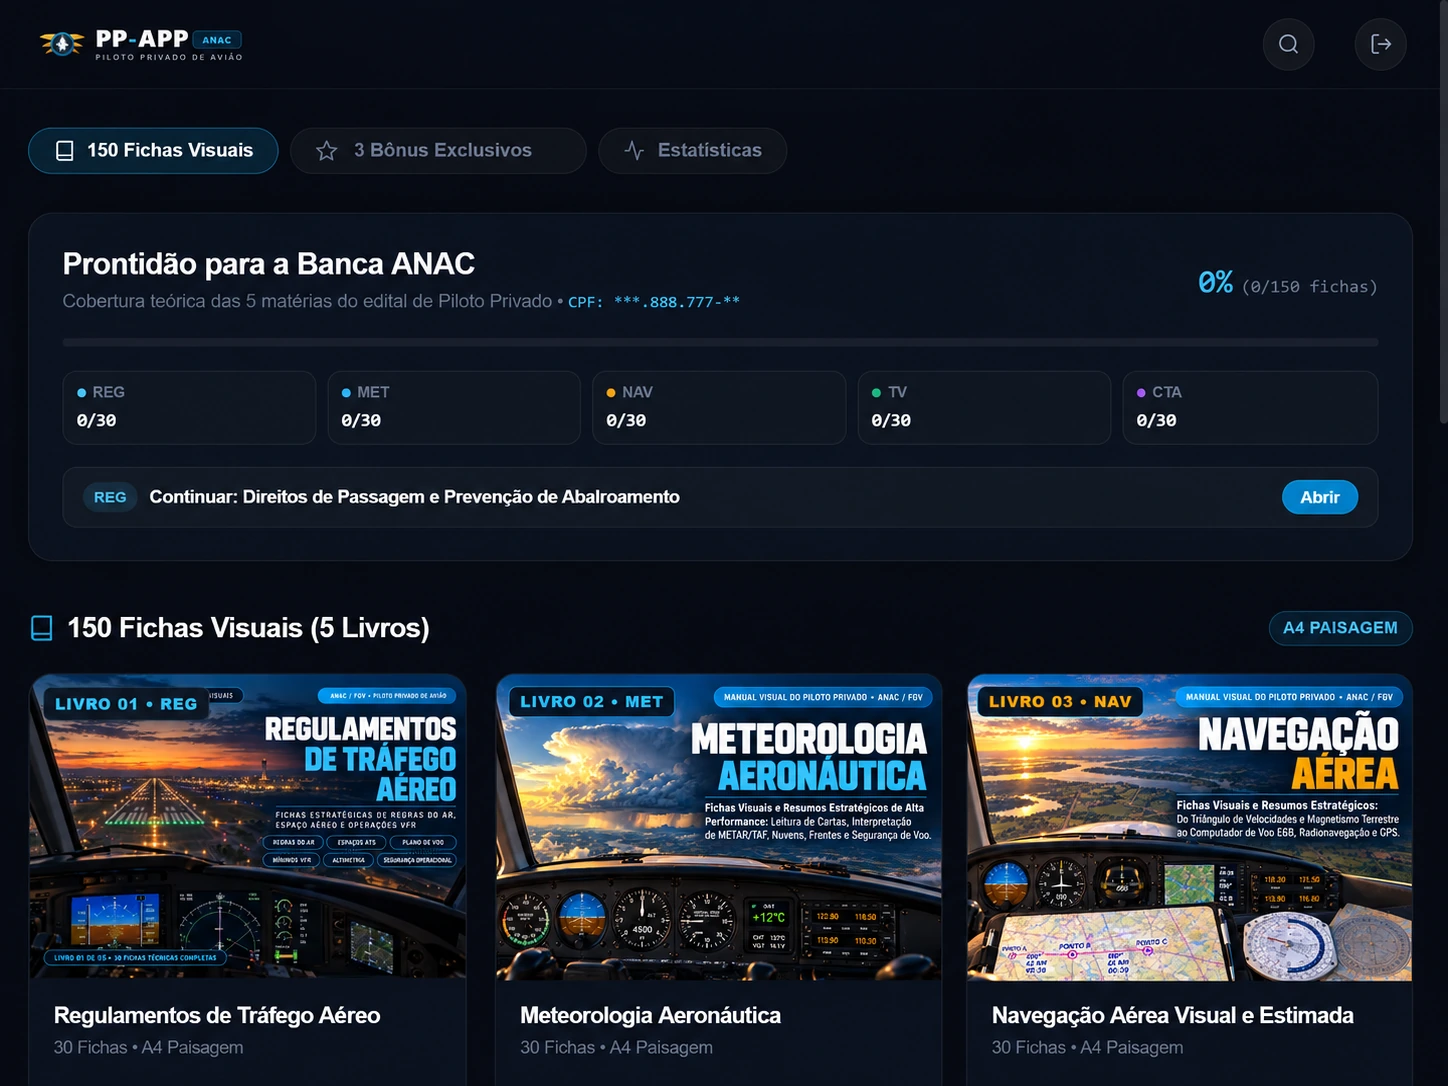The width and height of the screenshot is (1448, 1086).
Task: Click the LIVRO 01 • REG label
Action: click(126, 704)
